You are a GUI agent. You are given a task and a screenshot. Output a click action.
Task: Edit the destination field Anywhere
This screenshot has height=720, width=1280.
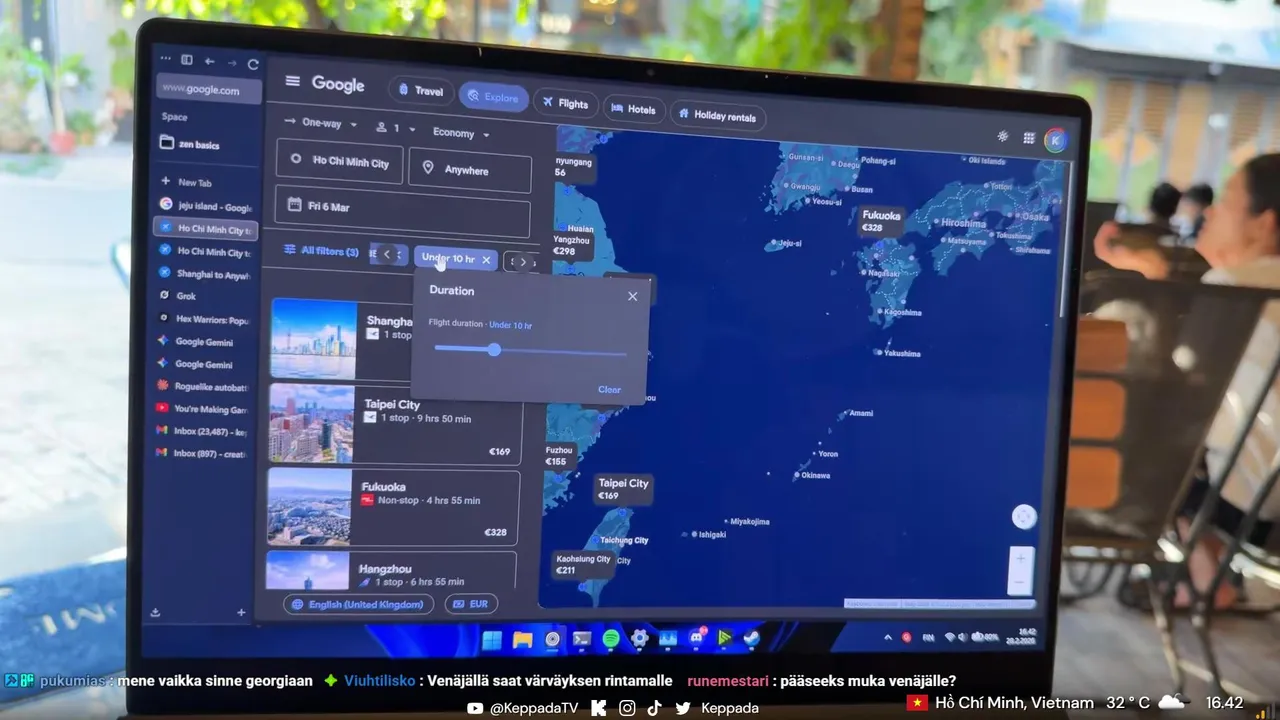(x=470, y=170)
